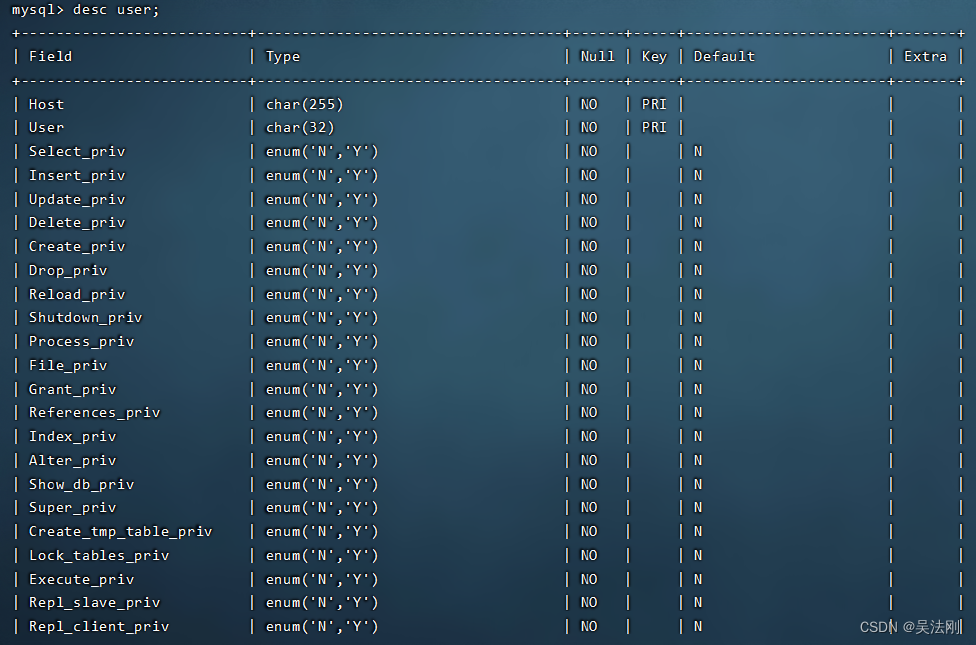976x645 pixels.
Task: Click the 'desc user;' command text
Action: pos(116,10)
